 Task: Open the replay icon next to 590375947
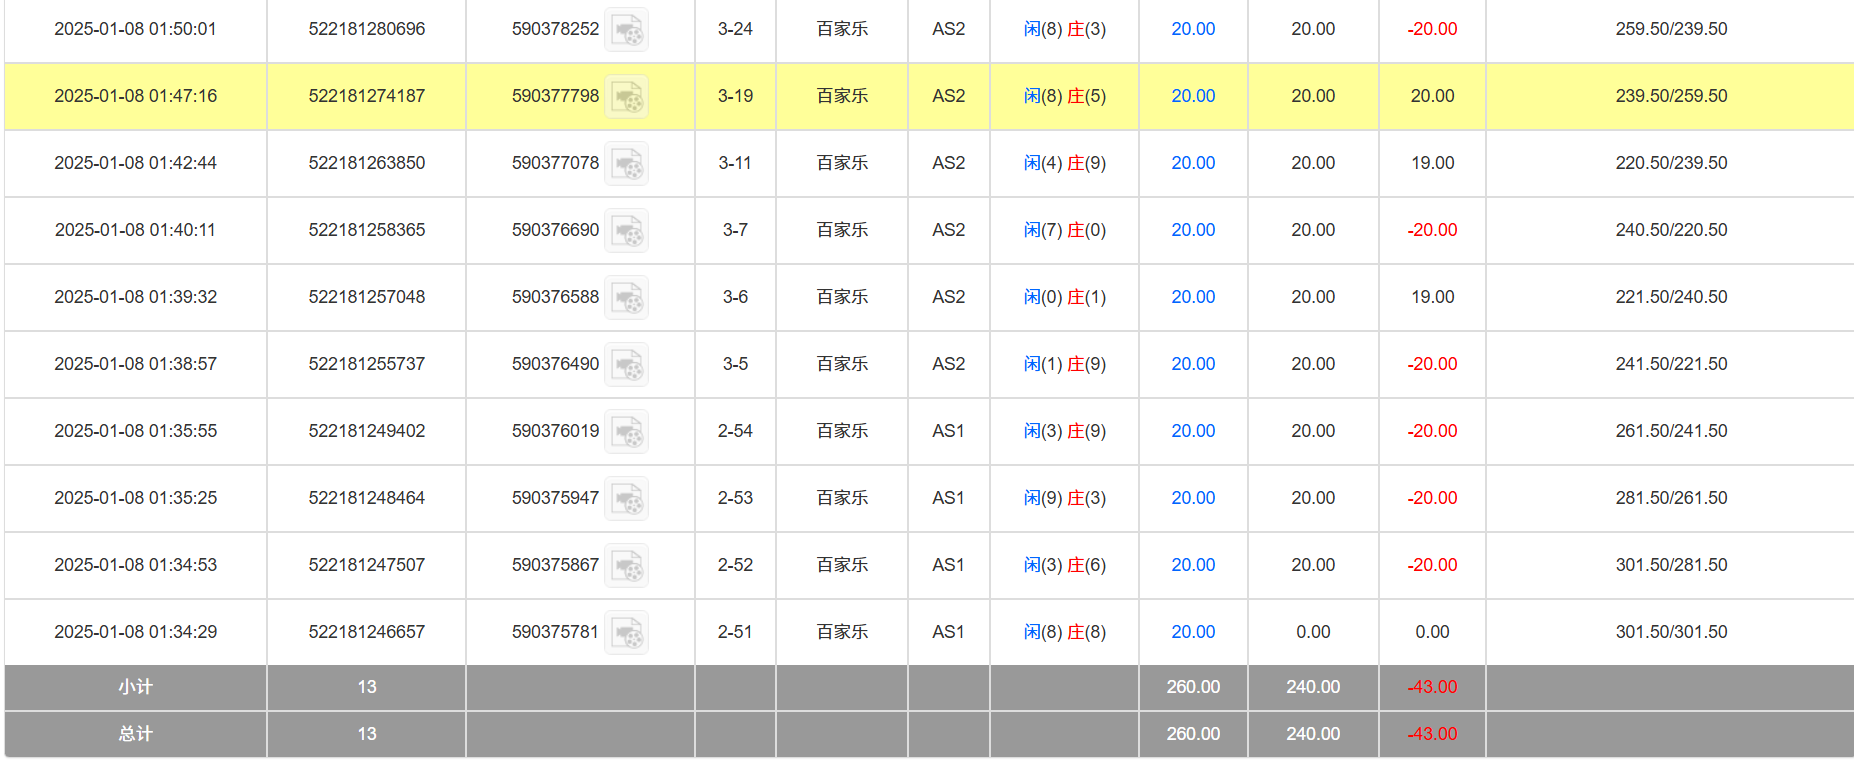point(627,499)
